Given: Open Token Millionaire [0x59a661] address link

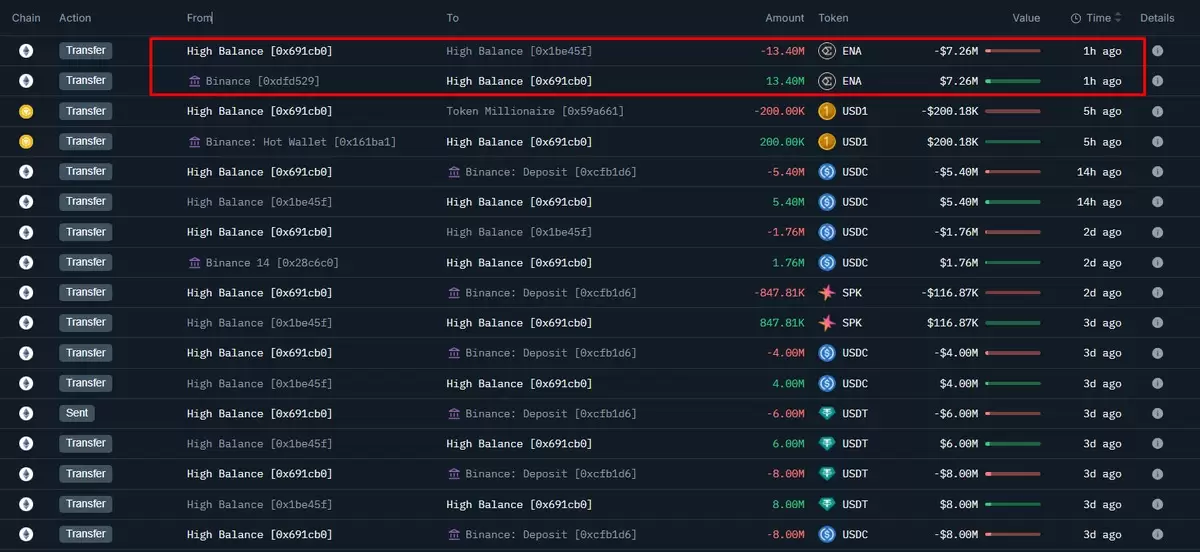Looking at the screenshot, I should pos(535,111).
